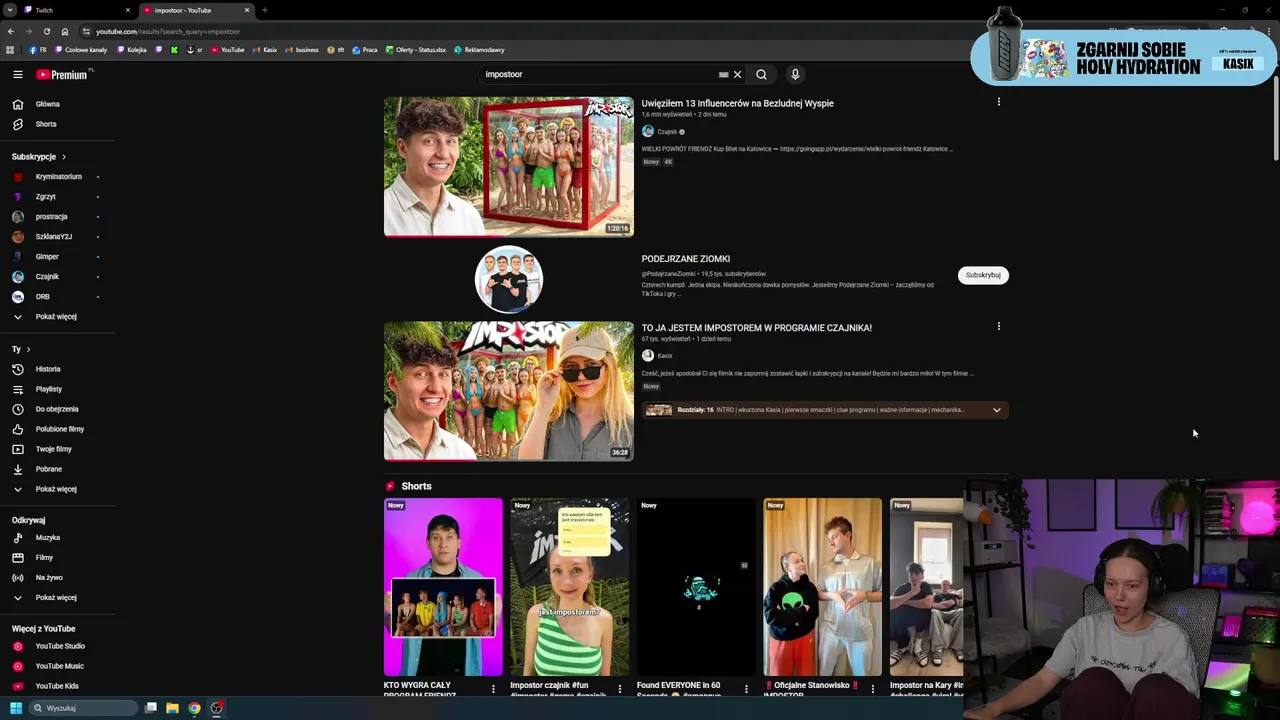1280x720 pixels.
Task: Expand Pokaż więcej under the Ty section
Action: point(55,489)
